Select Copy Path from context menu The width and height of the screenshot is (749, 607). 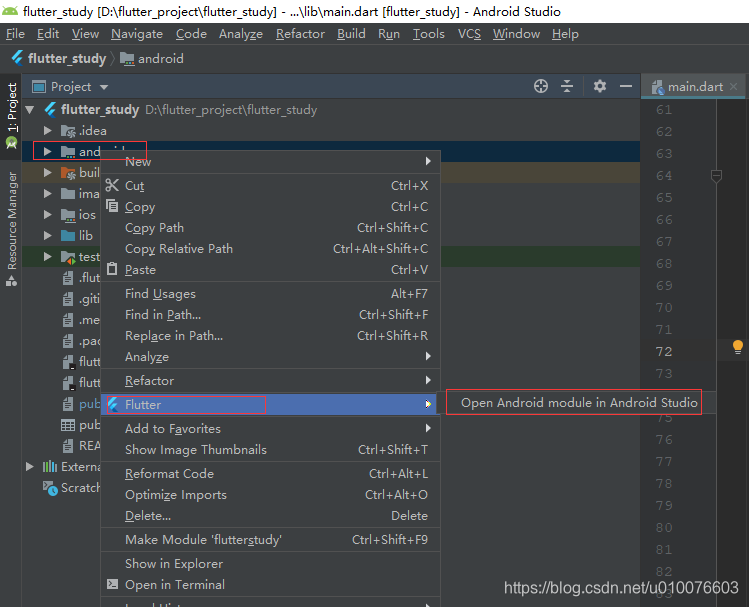point(270,228)
